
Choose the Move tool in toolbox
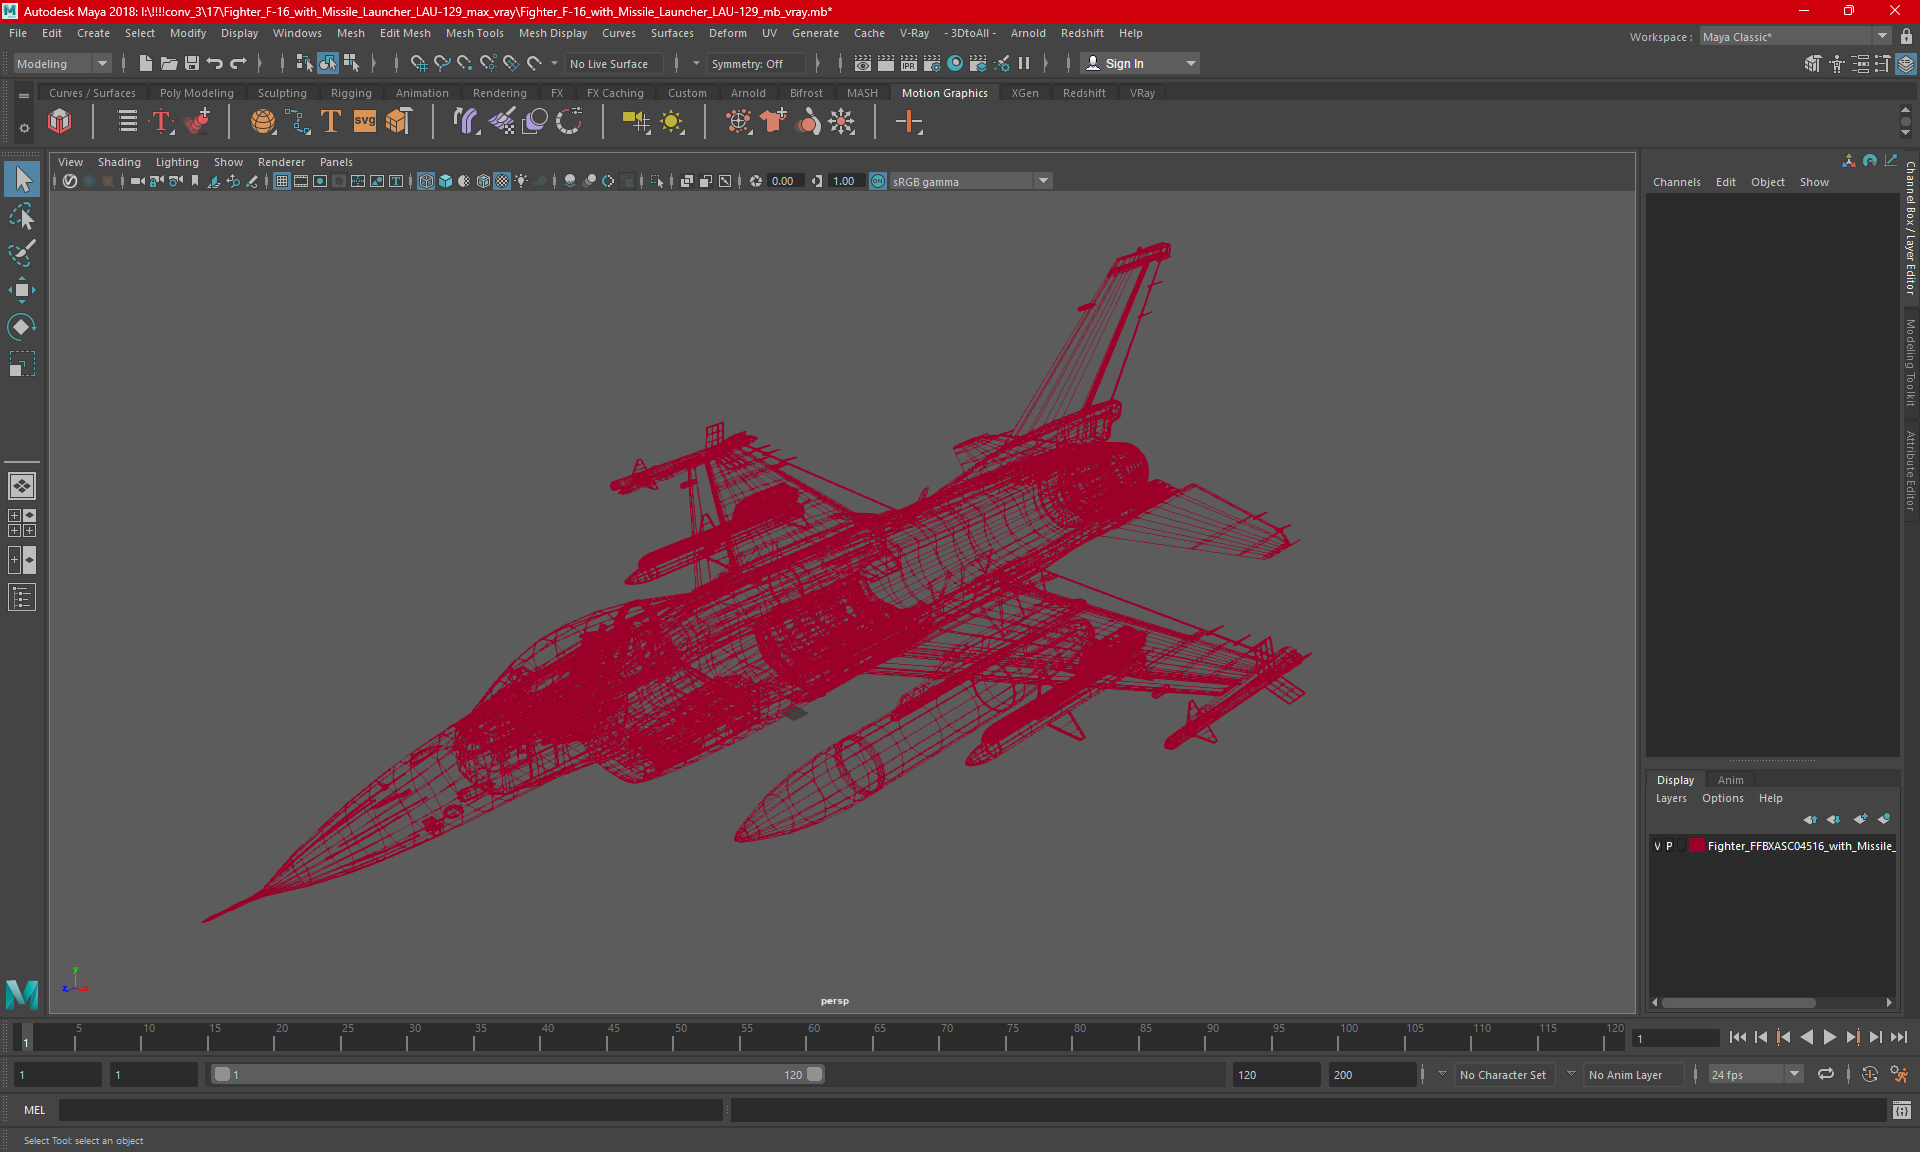pyautogui.click(x=22, y=290)
